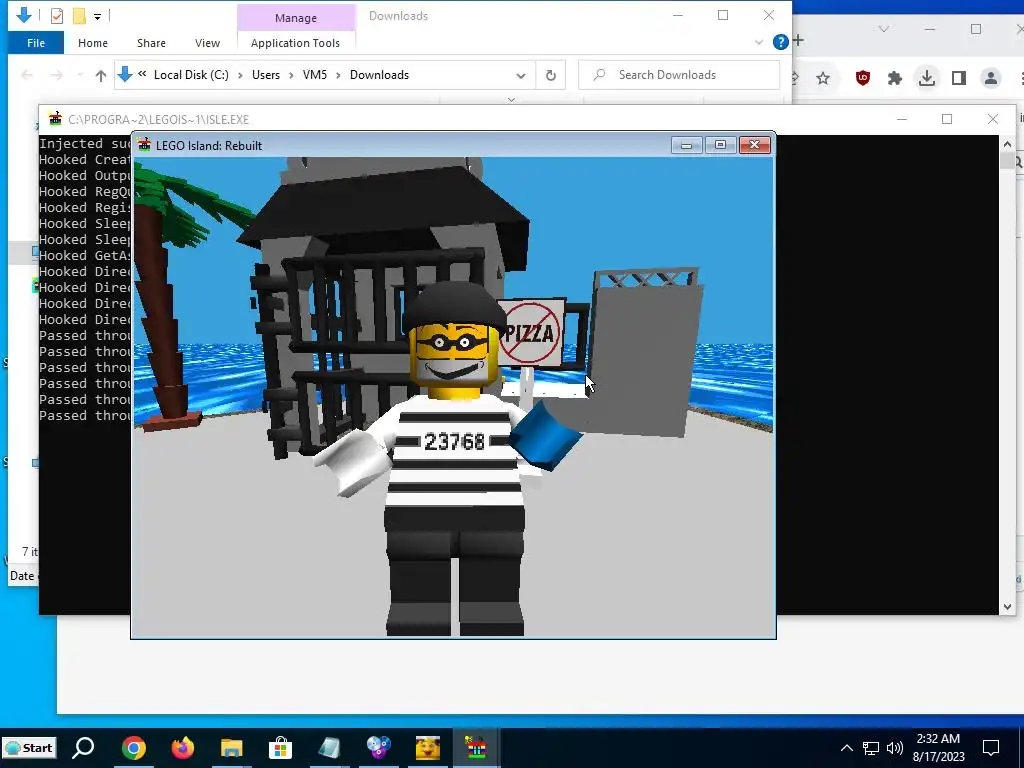This screenshot has height=768, width=1024.
Task: Open File Explorer from the taskbar
Action: (231, 748)
